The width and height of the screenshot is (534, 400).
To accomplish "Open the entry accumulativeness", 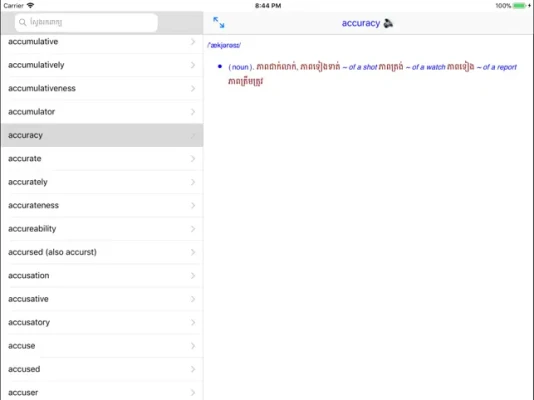I will point(102,89).
